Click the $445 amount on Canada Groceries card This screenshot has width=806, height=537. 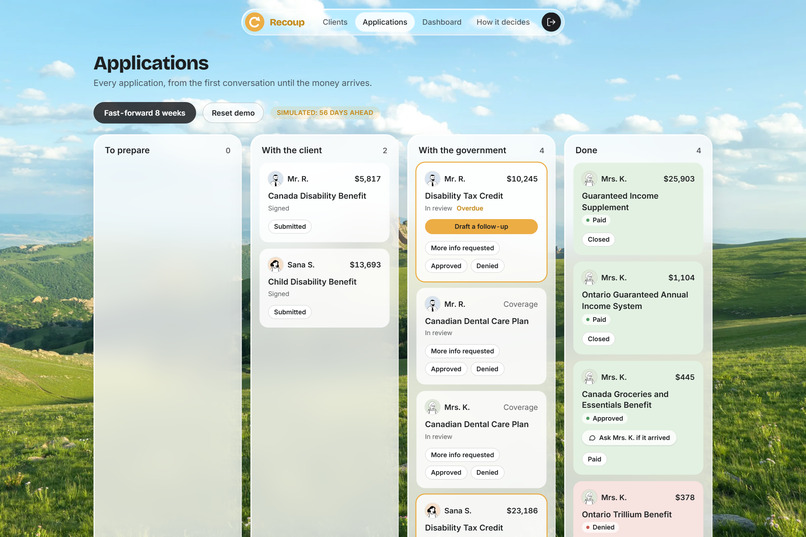[x=685, y=377]
